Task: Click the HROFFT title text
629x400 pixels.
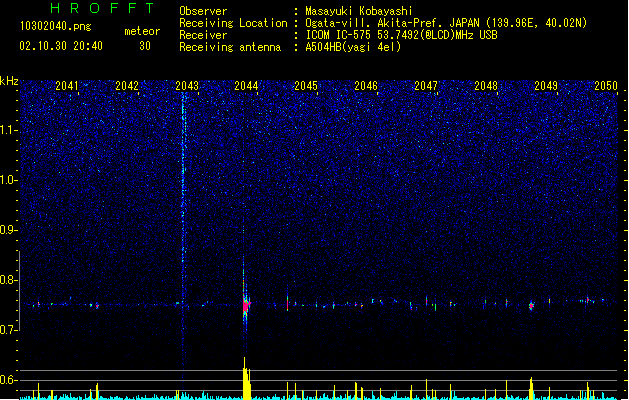Action: (x=102, y=8)
